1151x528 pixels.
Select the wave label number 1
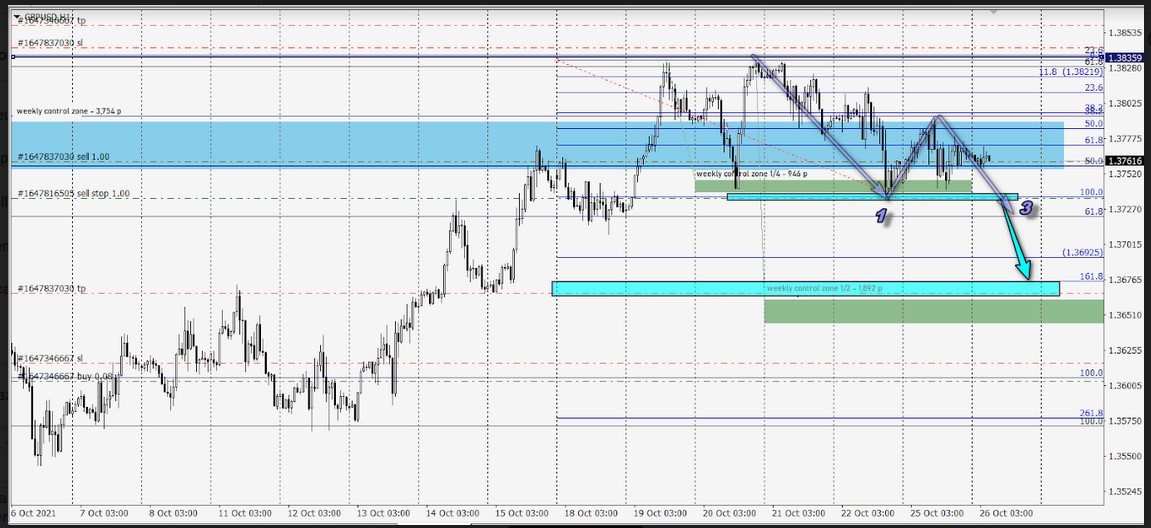(x=883, y=216)
